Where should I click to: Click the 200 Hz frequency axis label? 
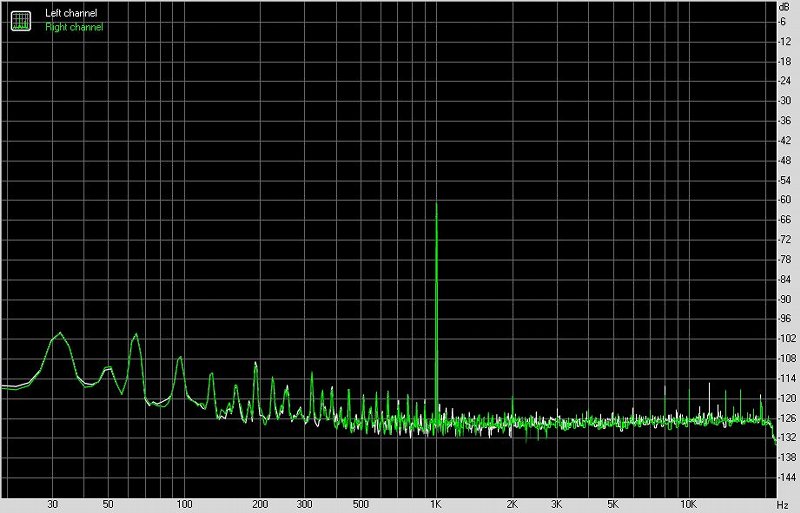point(259,505)
